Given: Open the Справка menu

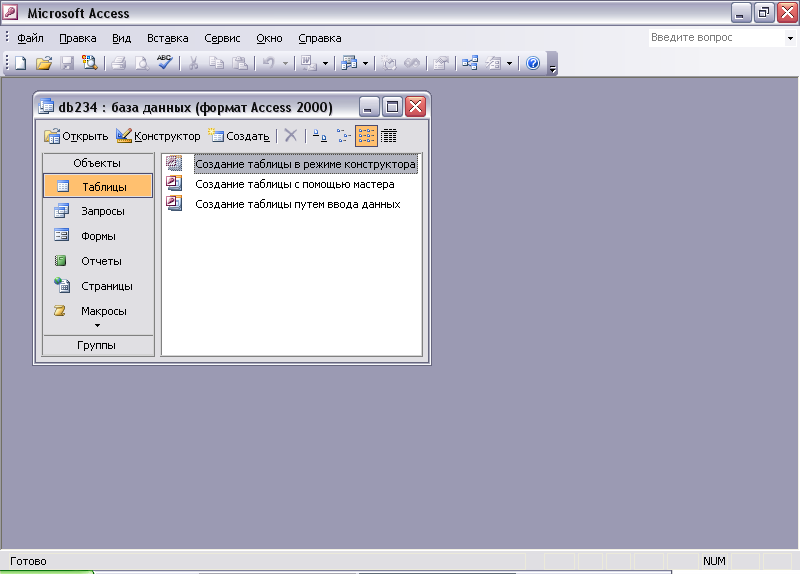Looking at the screenshot, I should point(319,38).
